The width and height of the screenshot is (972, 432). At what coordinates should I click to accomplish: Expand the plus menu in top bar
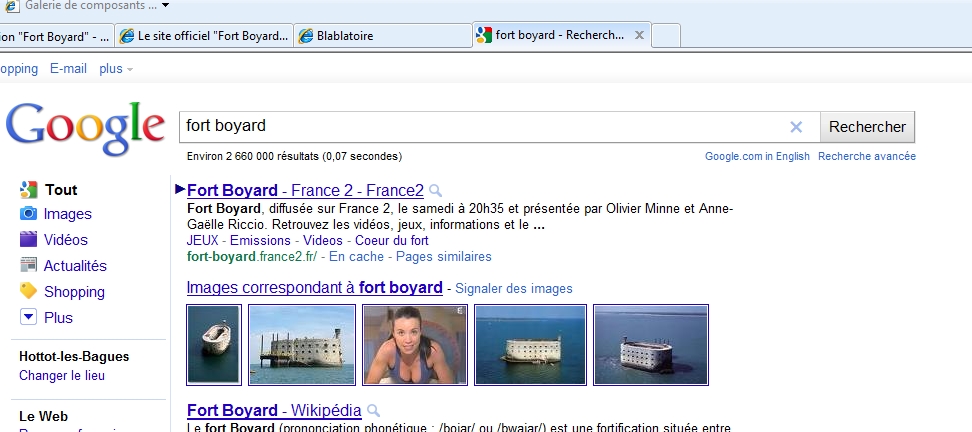pos(116,69)
